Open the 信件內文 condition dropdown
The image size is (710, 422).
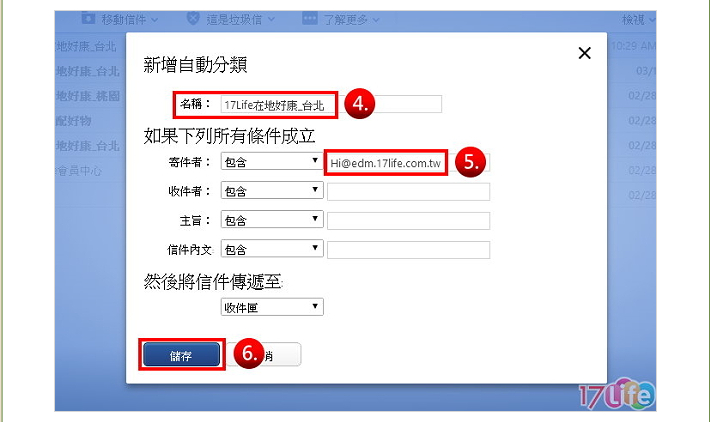(x=272, y=249)
